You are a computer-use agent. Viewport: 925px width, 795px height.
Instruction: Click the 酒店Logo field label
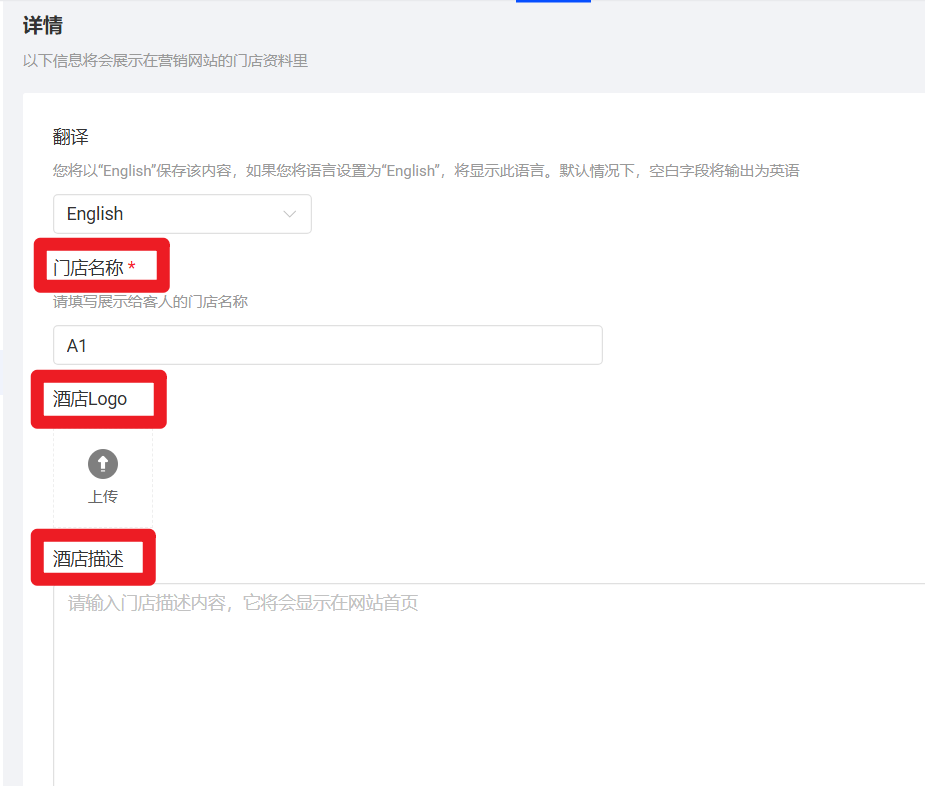pyautogui.click(x=90, y=399)
